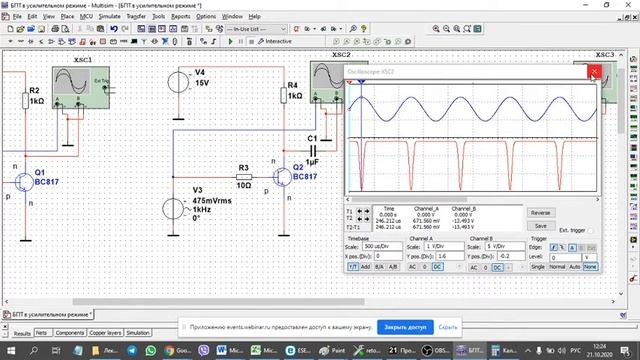Zoom in on the schematic
The width and height of the screenshot is (640, 360).
tap(436, 29)
